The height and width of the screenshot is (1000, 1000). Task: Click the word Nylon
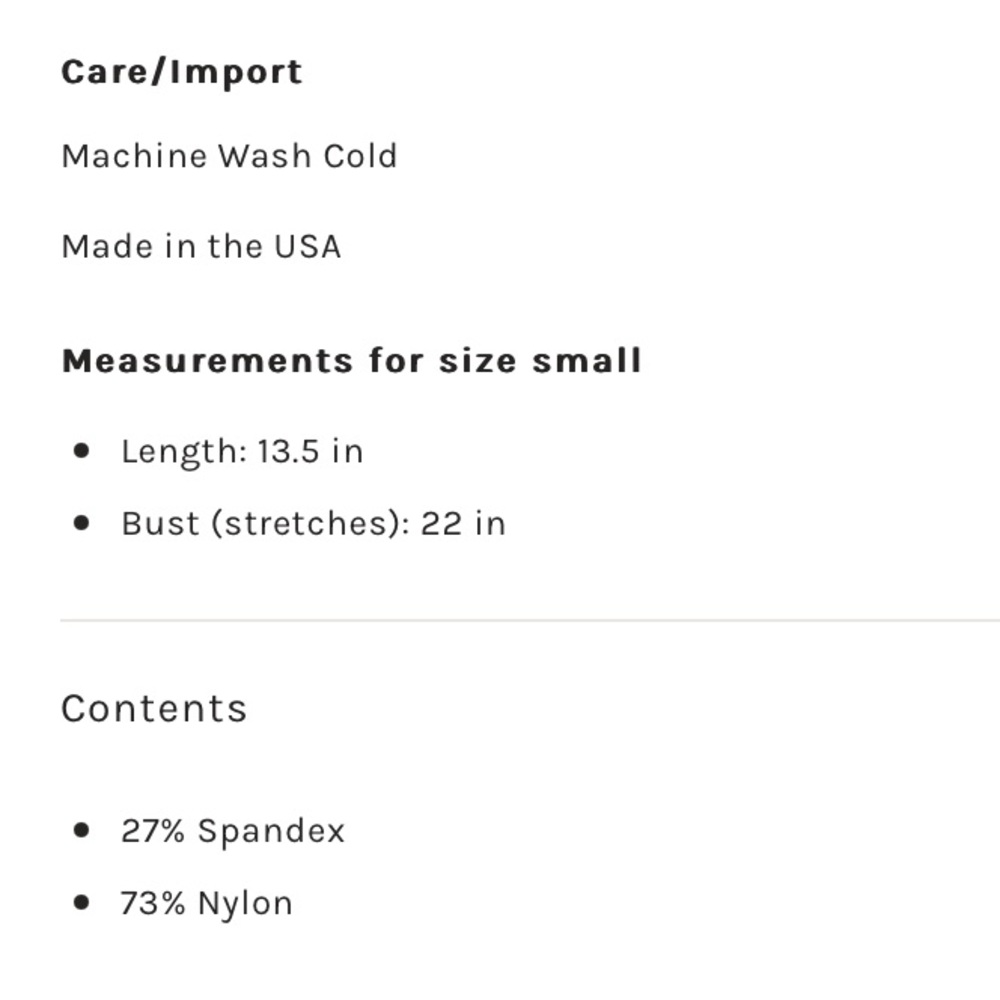[x=245, y=904]
